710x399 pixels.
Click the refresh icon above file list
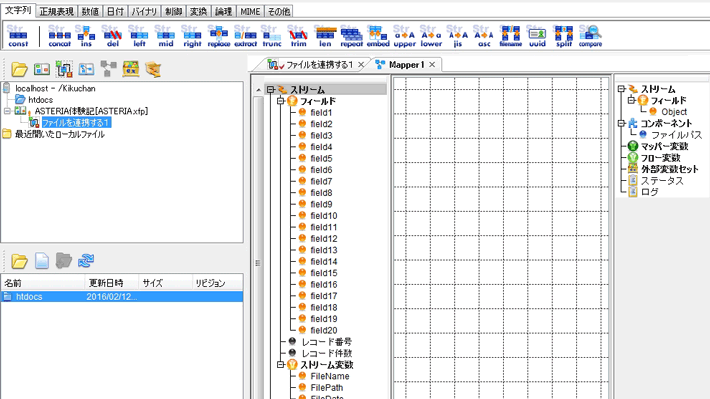tap(86, 261)
